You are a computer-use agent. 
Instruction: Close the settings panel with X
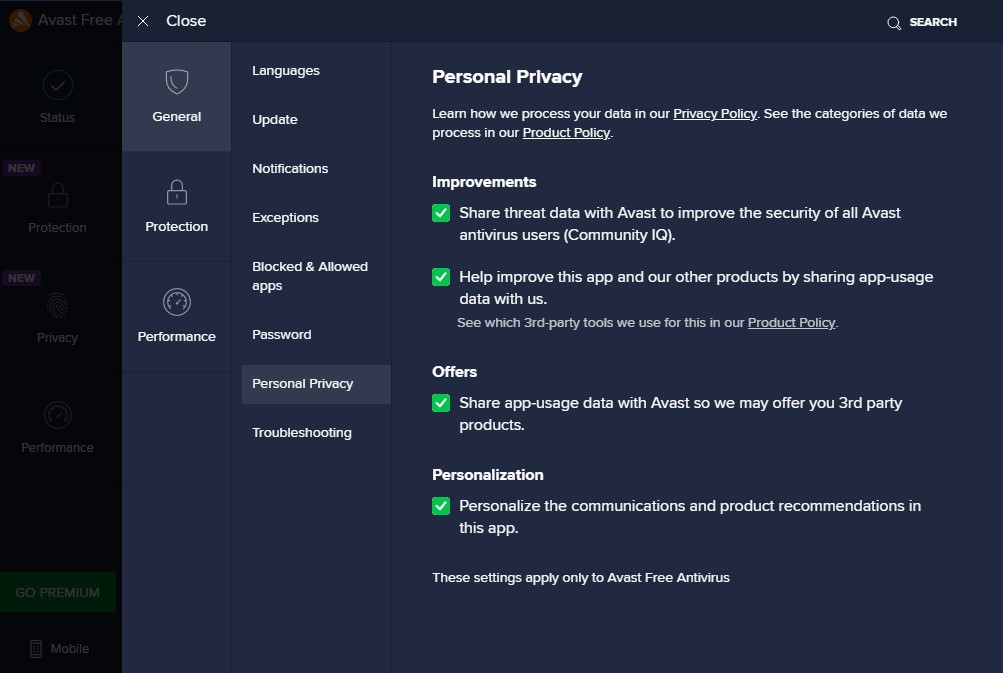point(143,21)
